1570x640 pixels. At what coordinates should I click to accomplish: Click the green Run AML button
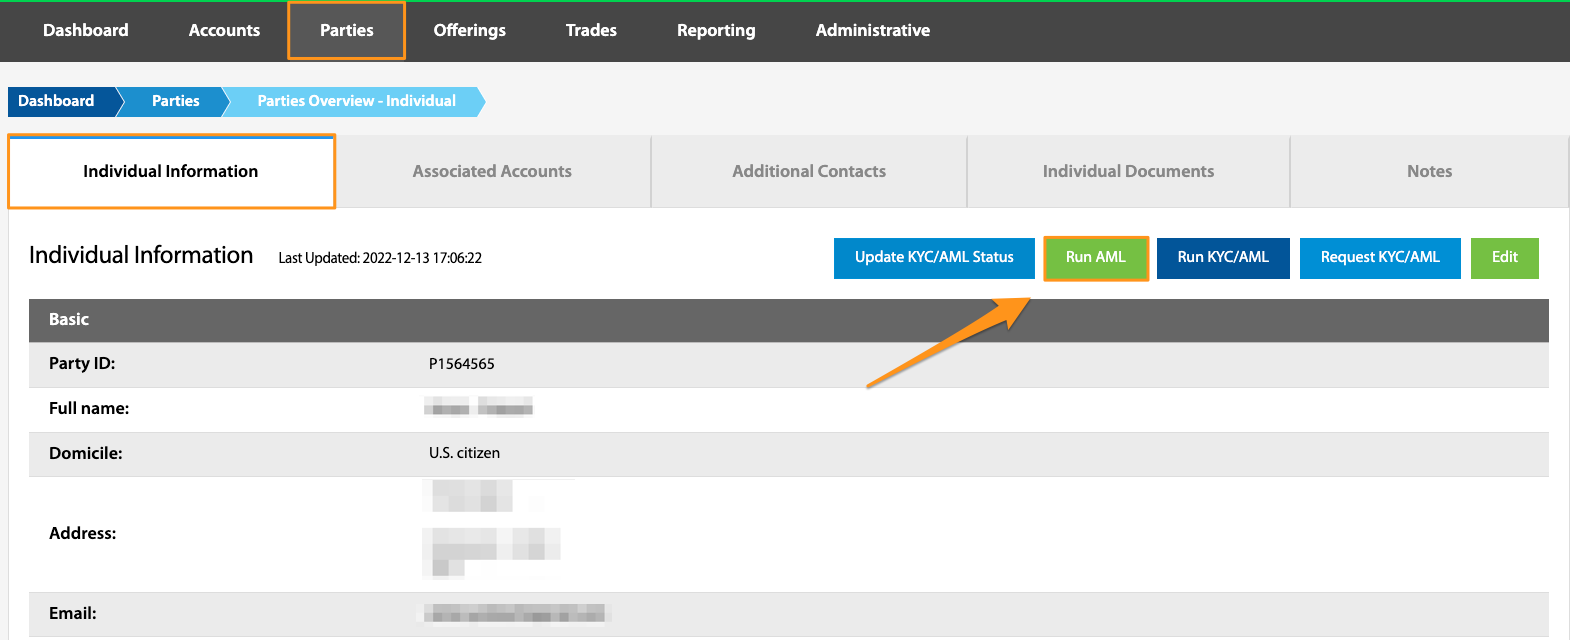pos(1096,258)
